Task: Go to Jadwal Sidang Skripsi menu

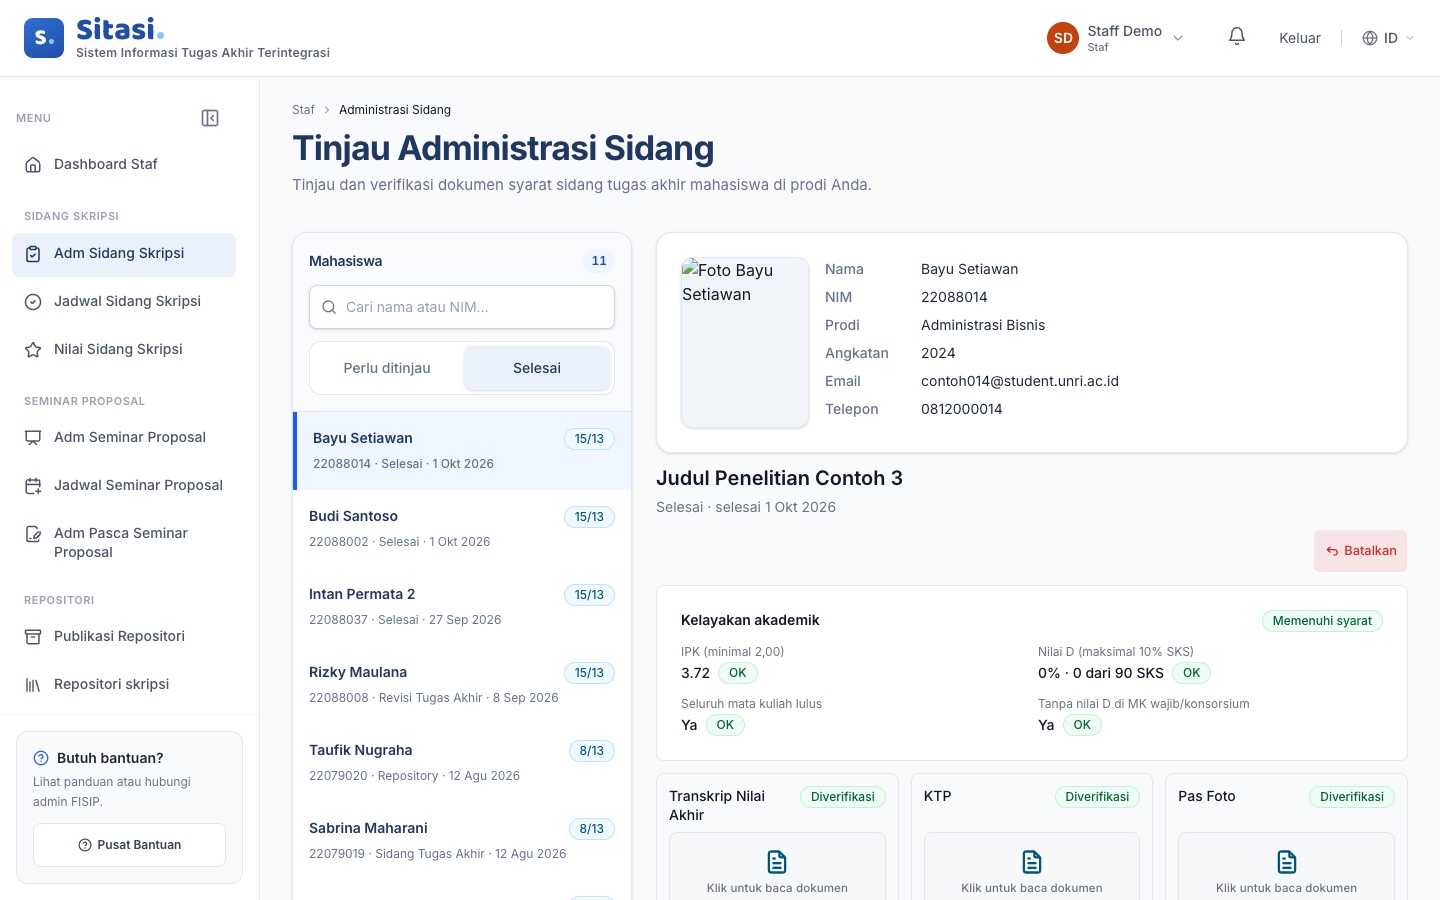Action: tap(124, 302)
